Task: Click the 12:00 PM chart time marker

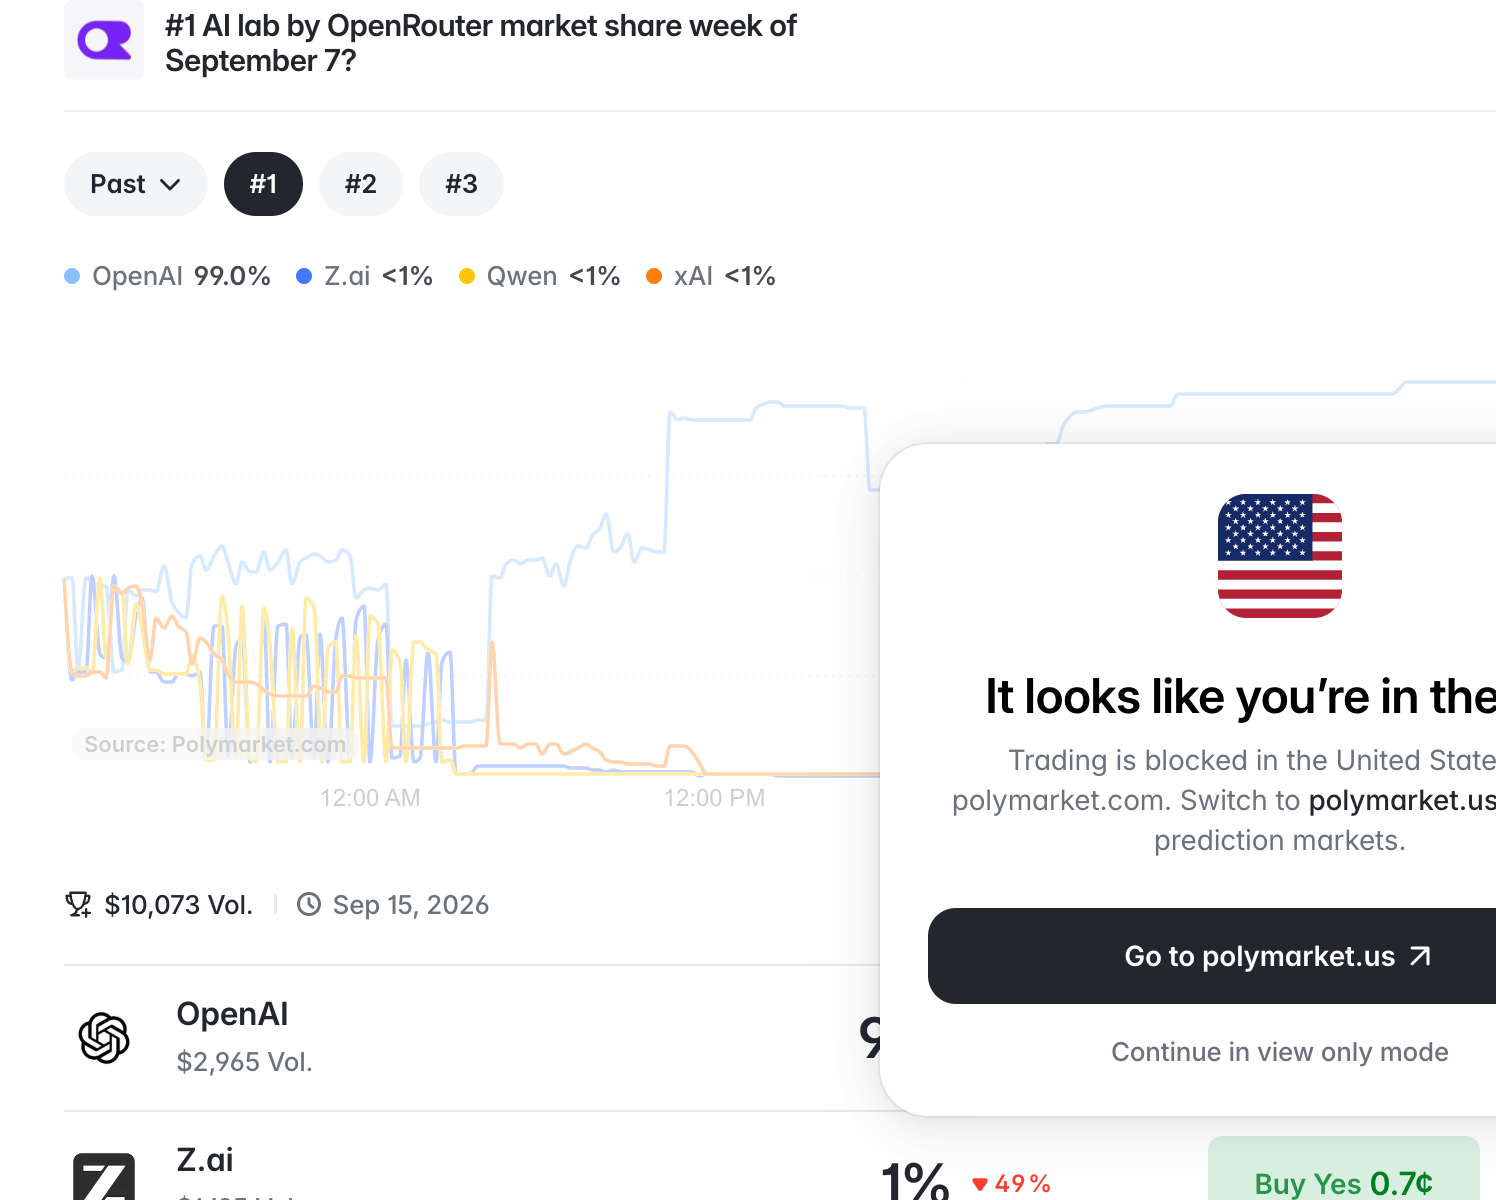Action: pyautogui.click(x=715, y=798)
